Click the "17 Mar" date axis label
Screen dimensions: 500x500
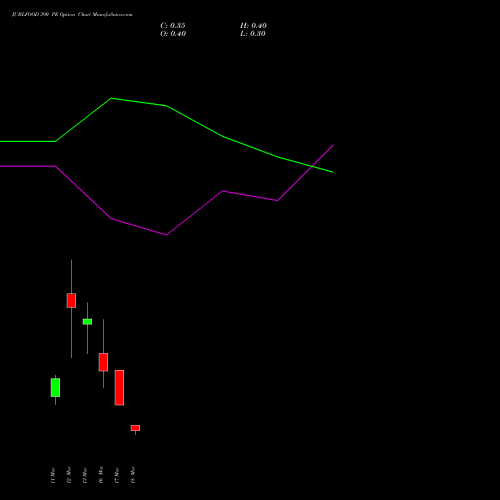[117, 475]
